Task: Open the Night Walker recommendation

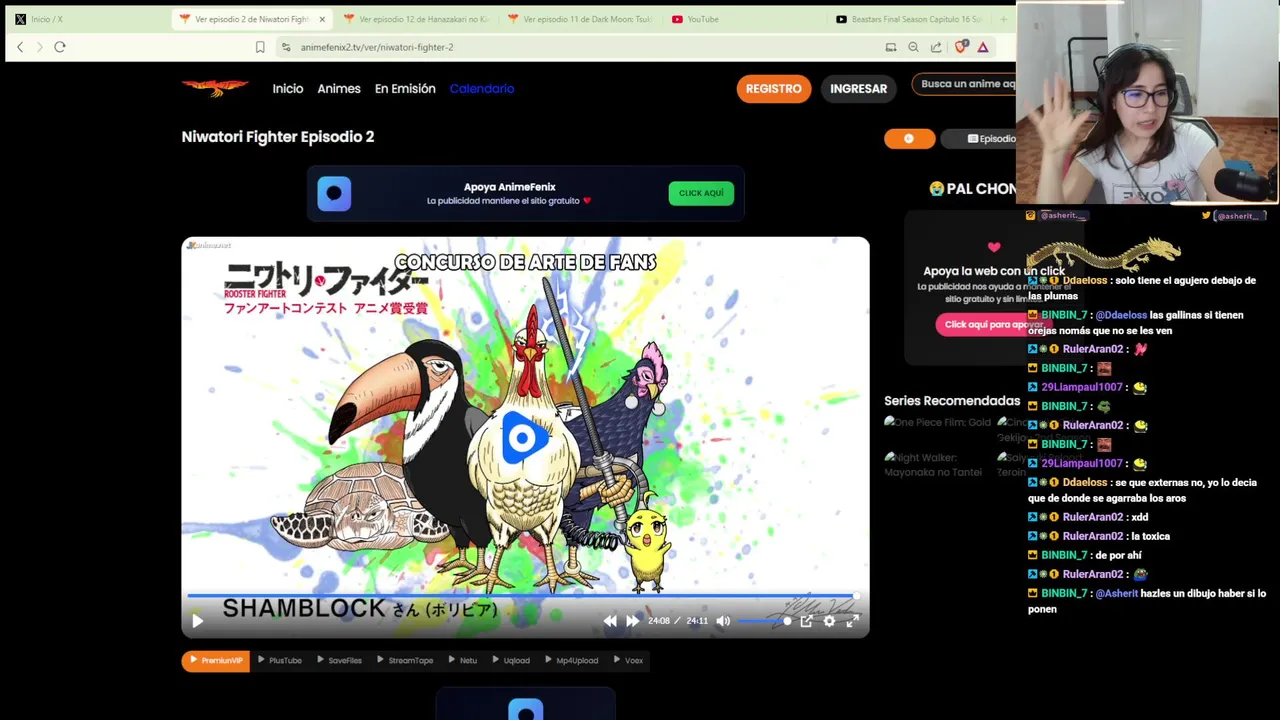Action: [933, 465]
